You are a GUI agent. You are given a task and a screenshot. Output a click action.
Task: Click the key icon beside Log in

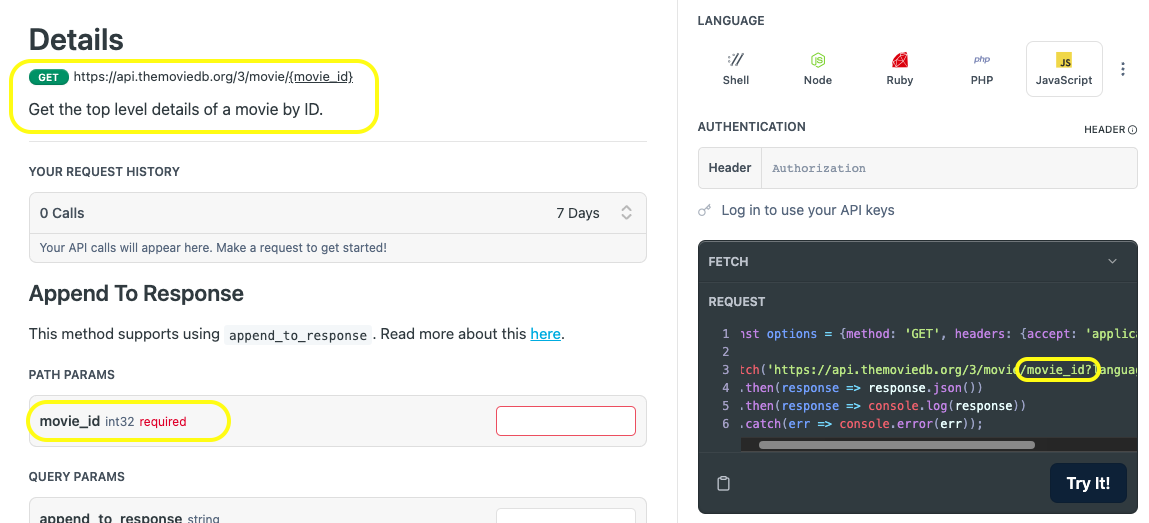point(704,211)
